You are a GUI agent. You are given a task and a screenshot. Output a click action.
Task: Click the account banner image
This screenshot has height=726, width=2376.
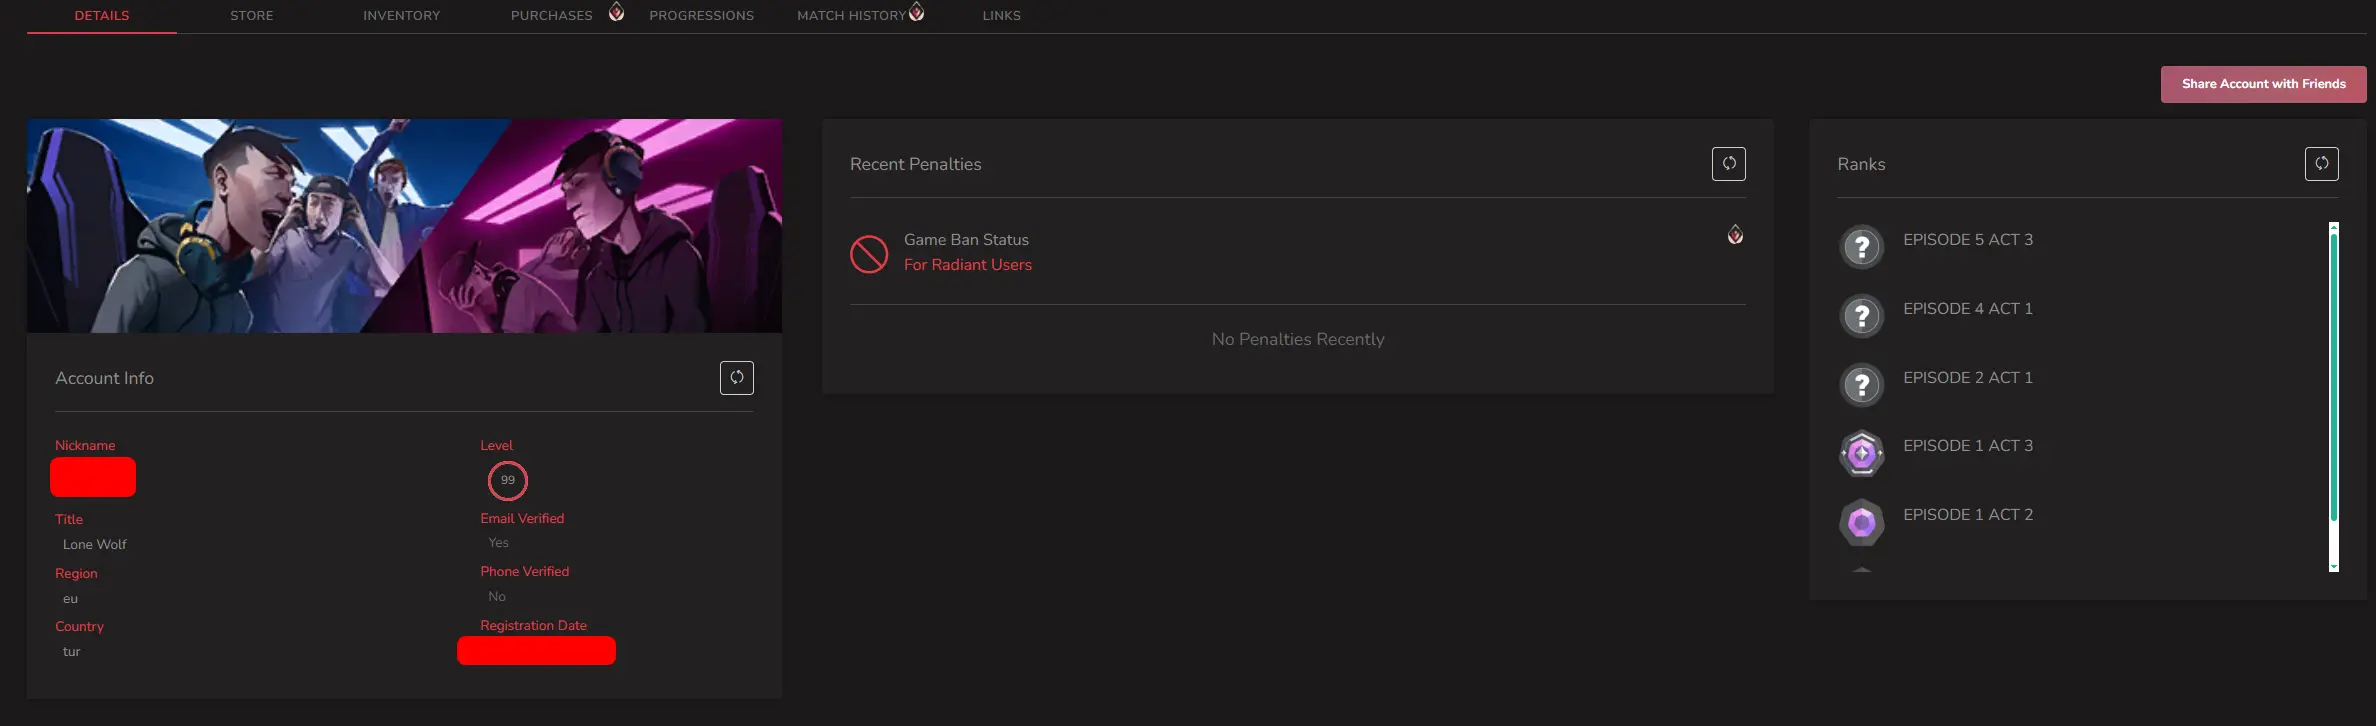tap(404, 226)
